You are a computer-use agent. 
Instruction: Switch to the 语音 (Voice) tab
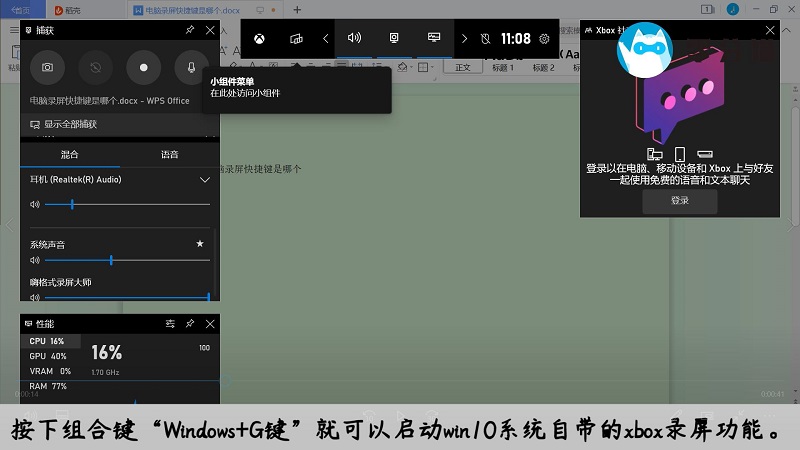pos(169,155)
